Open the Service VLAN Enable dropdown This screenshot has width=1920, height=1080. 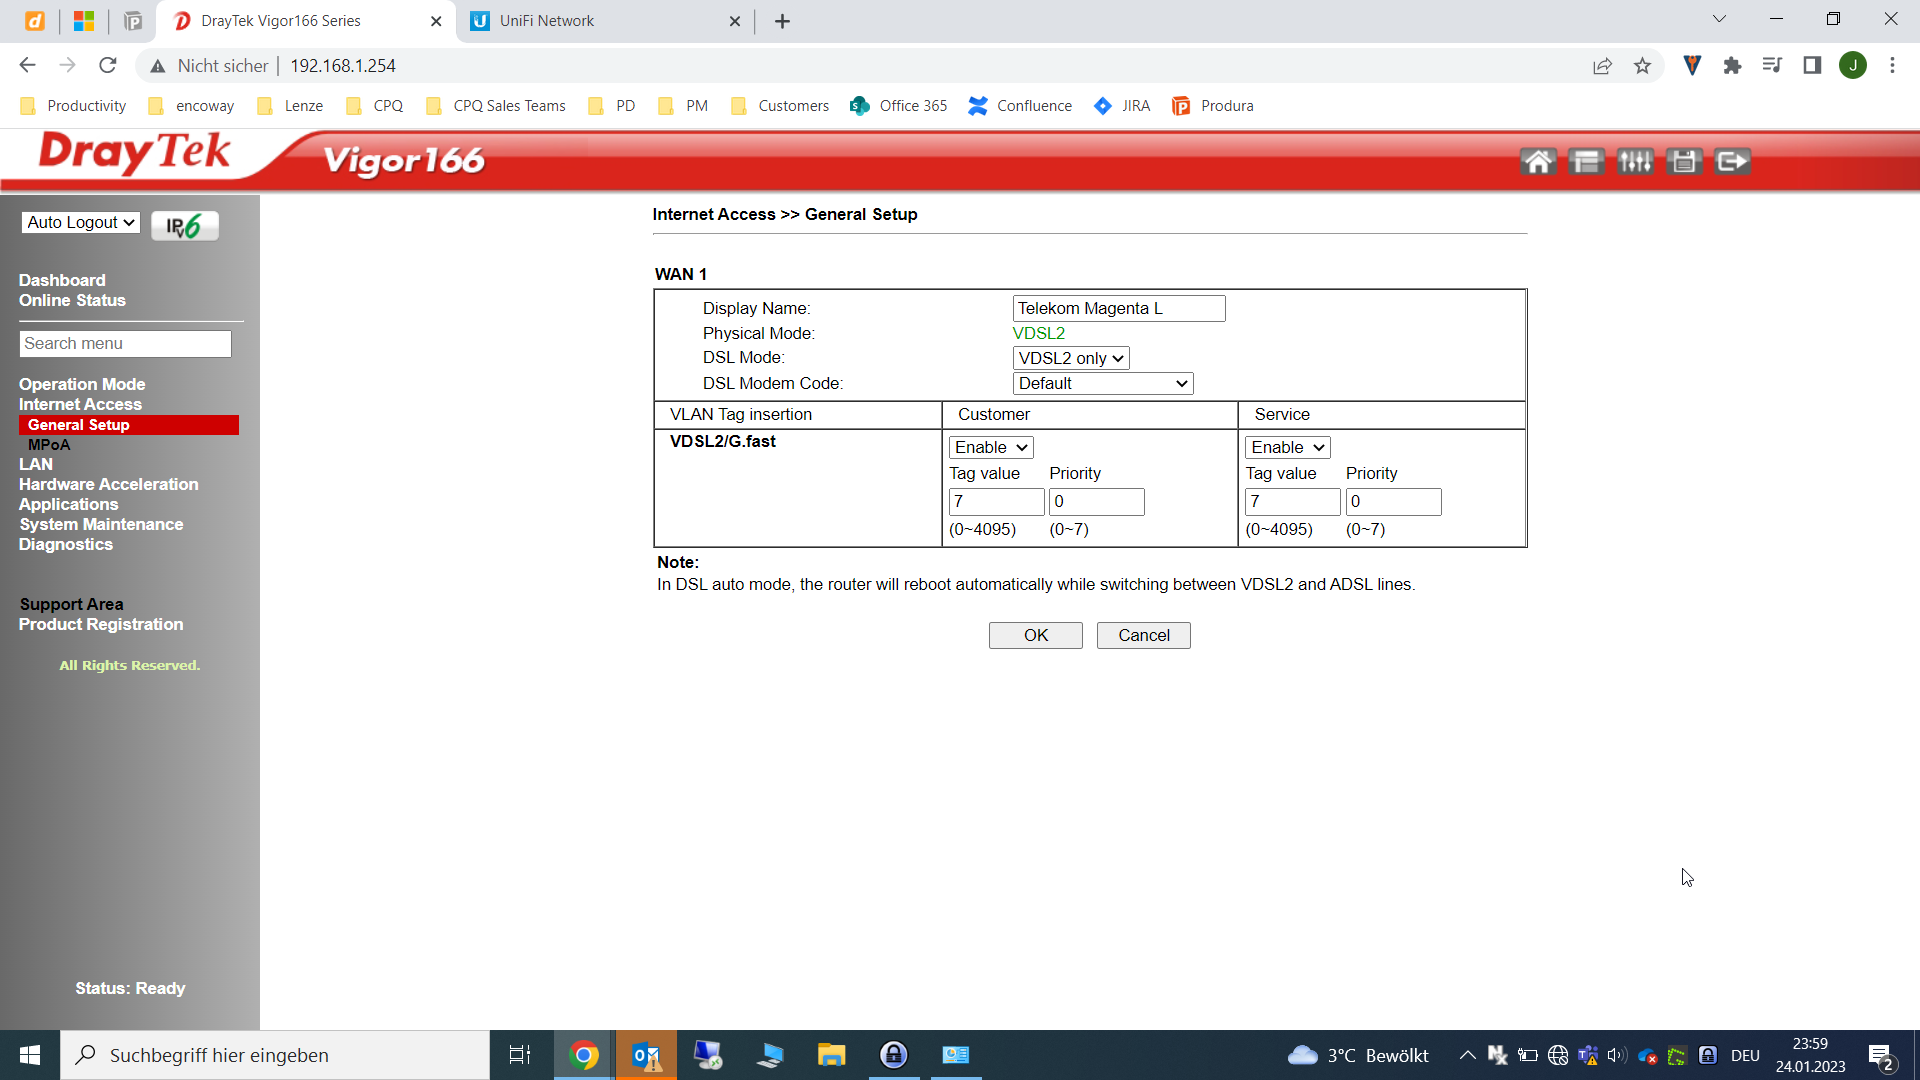pos(1288,447)
